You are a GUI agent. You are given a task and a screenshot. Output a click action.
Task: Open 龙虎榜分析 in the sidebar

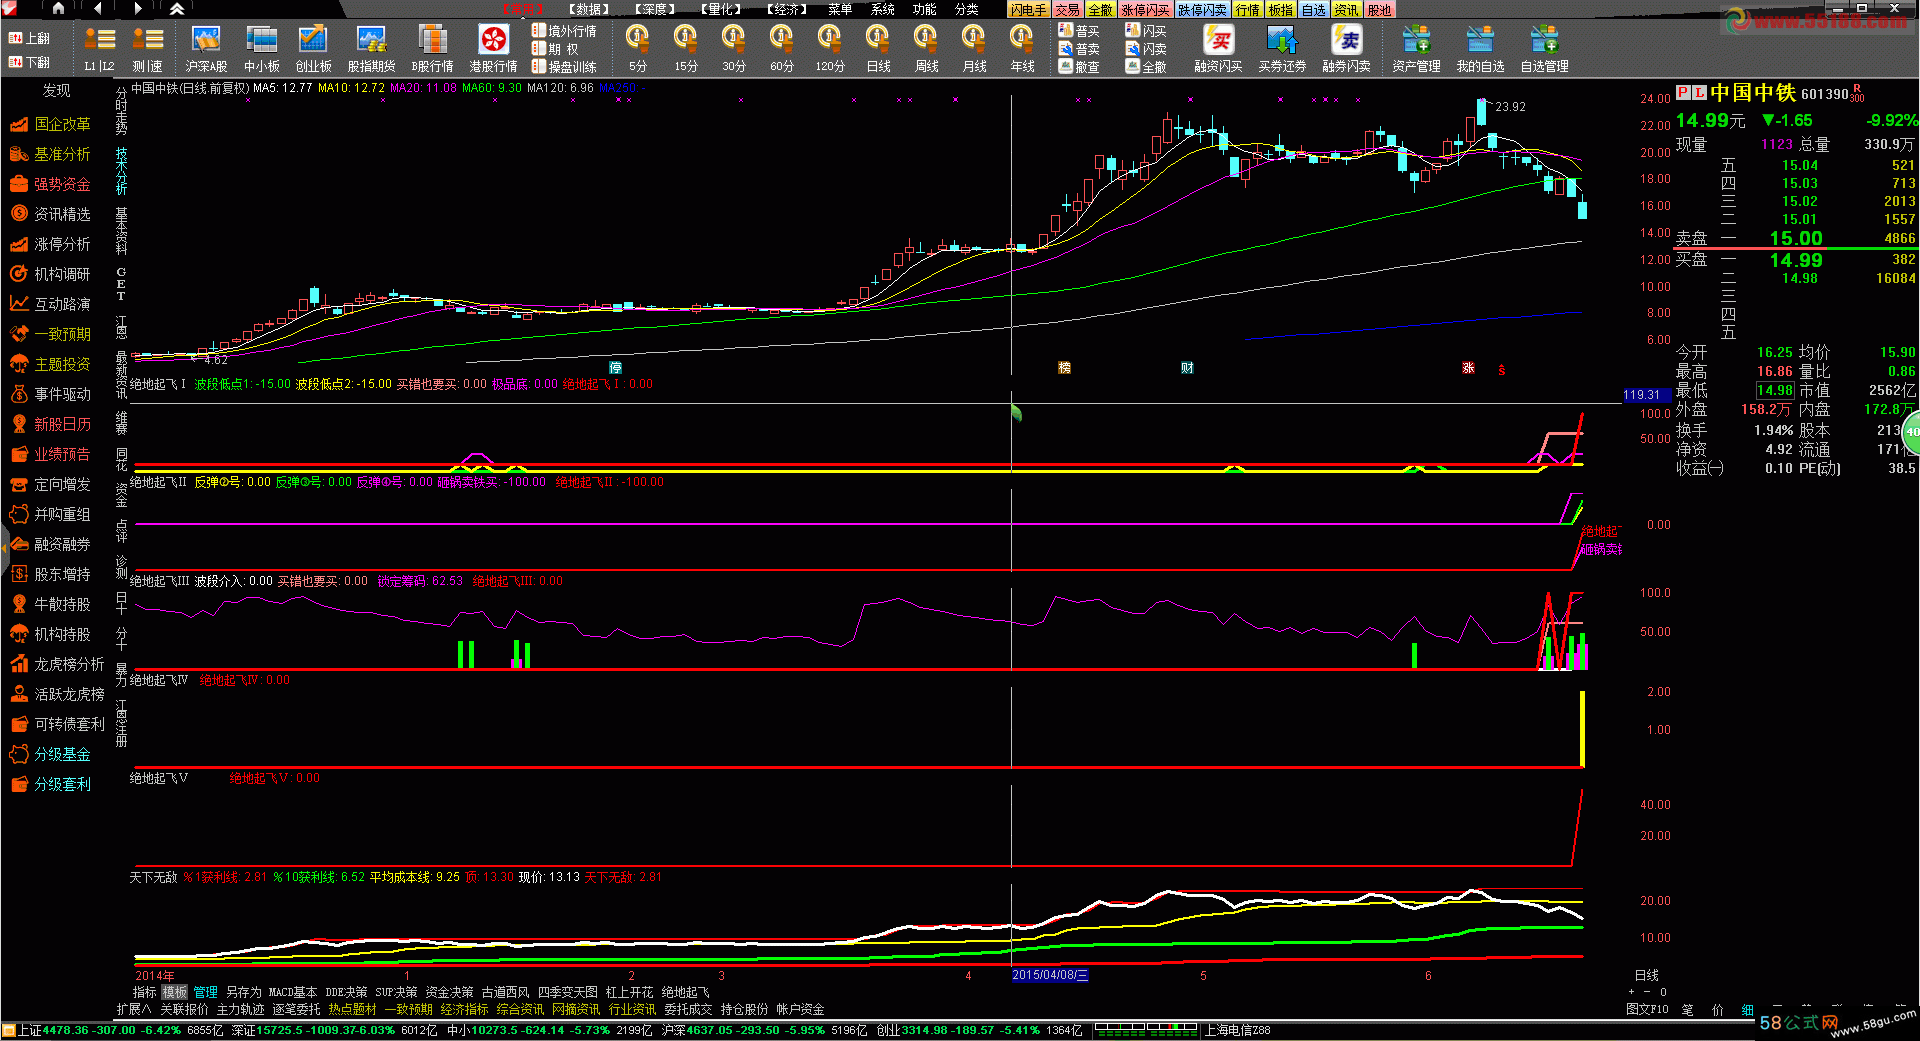56,664
